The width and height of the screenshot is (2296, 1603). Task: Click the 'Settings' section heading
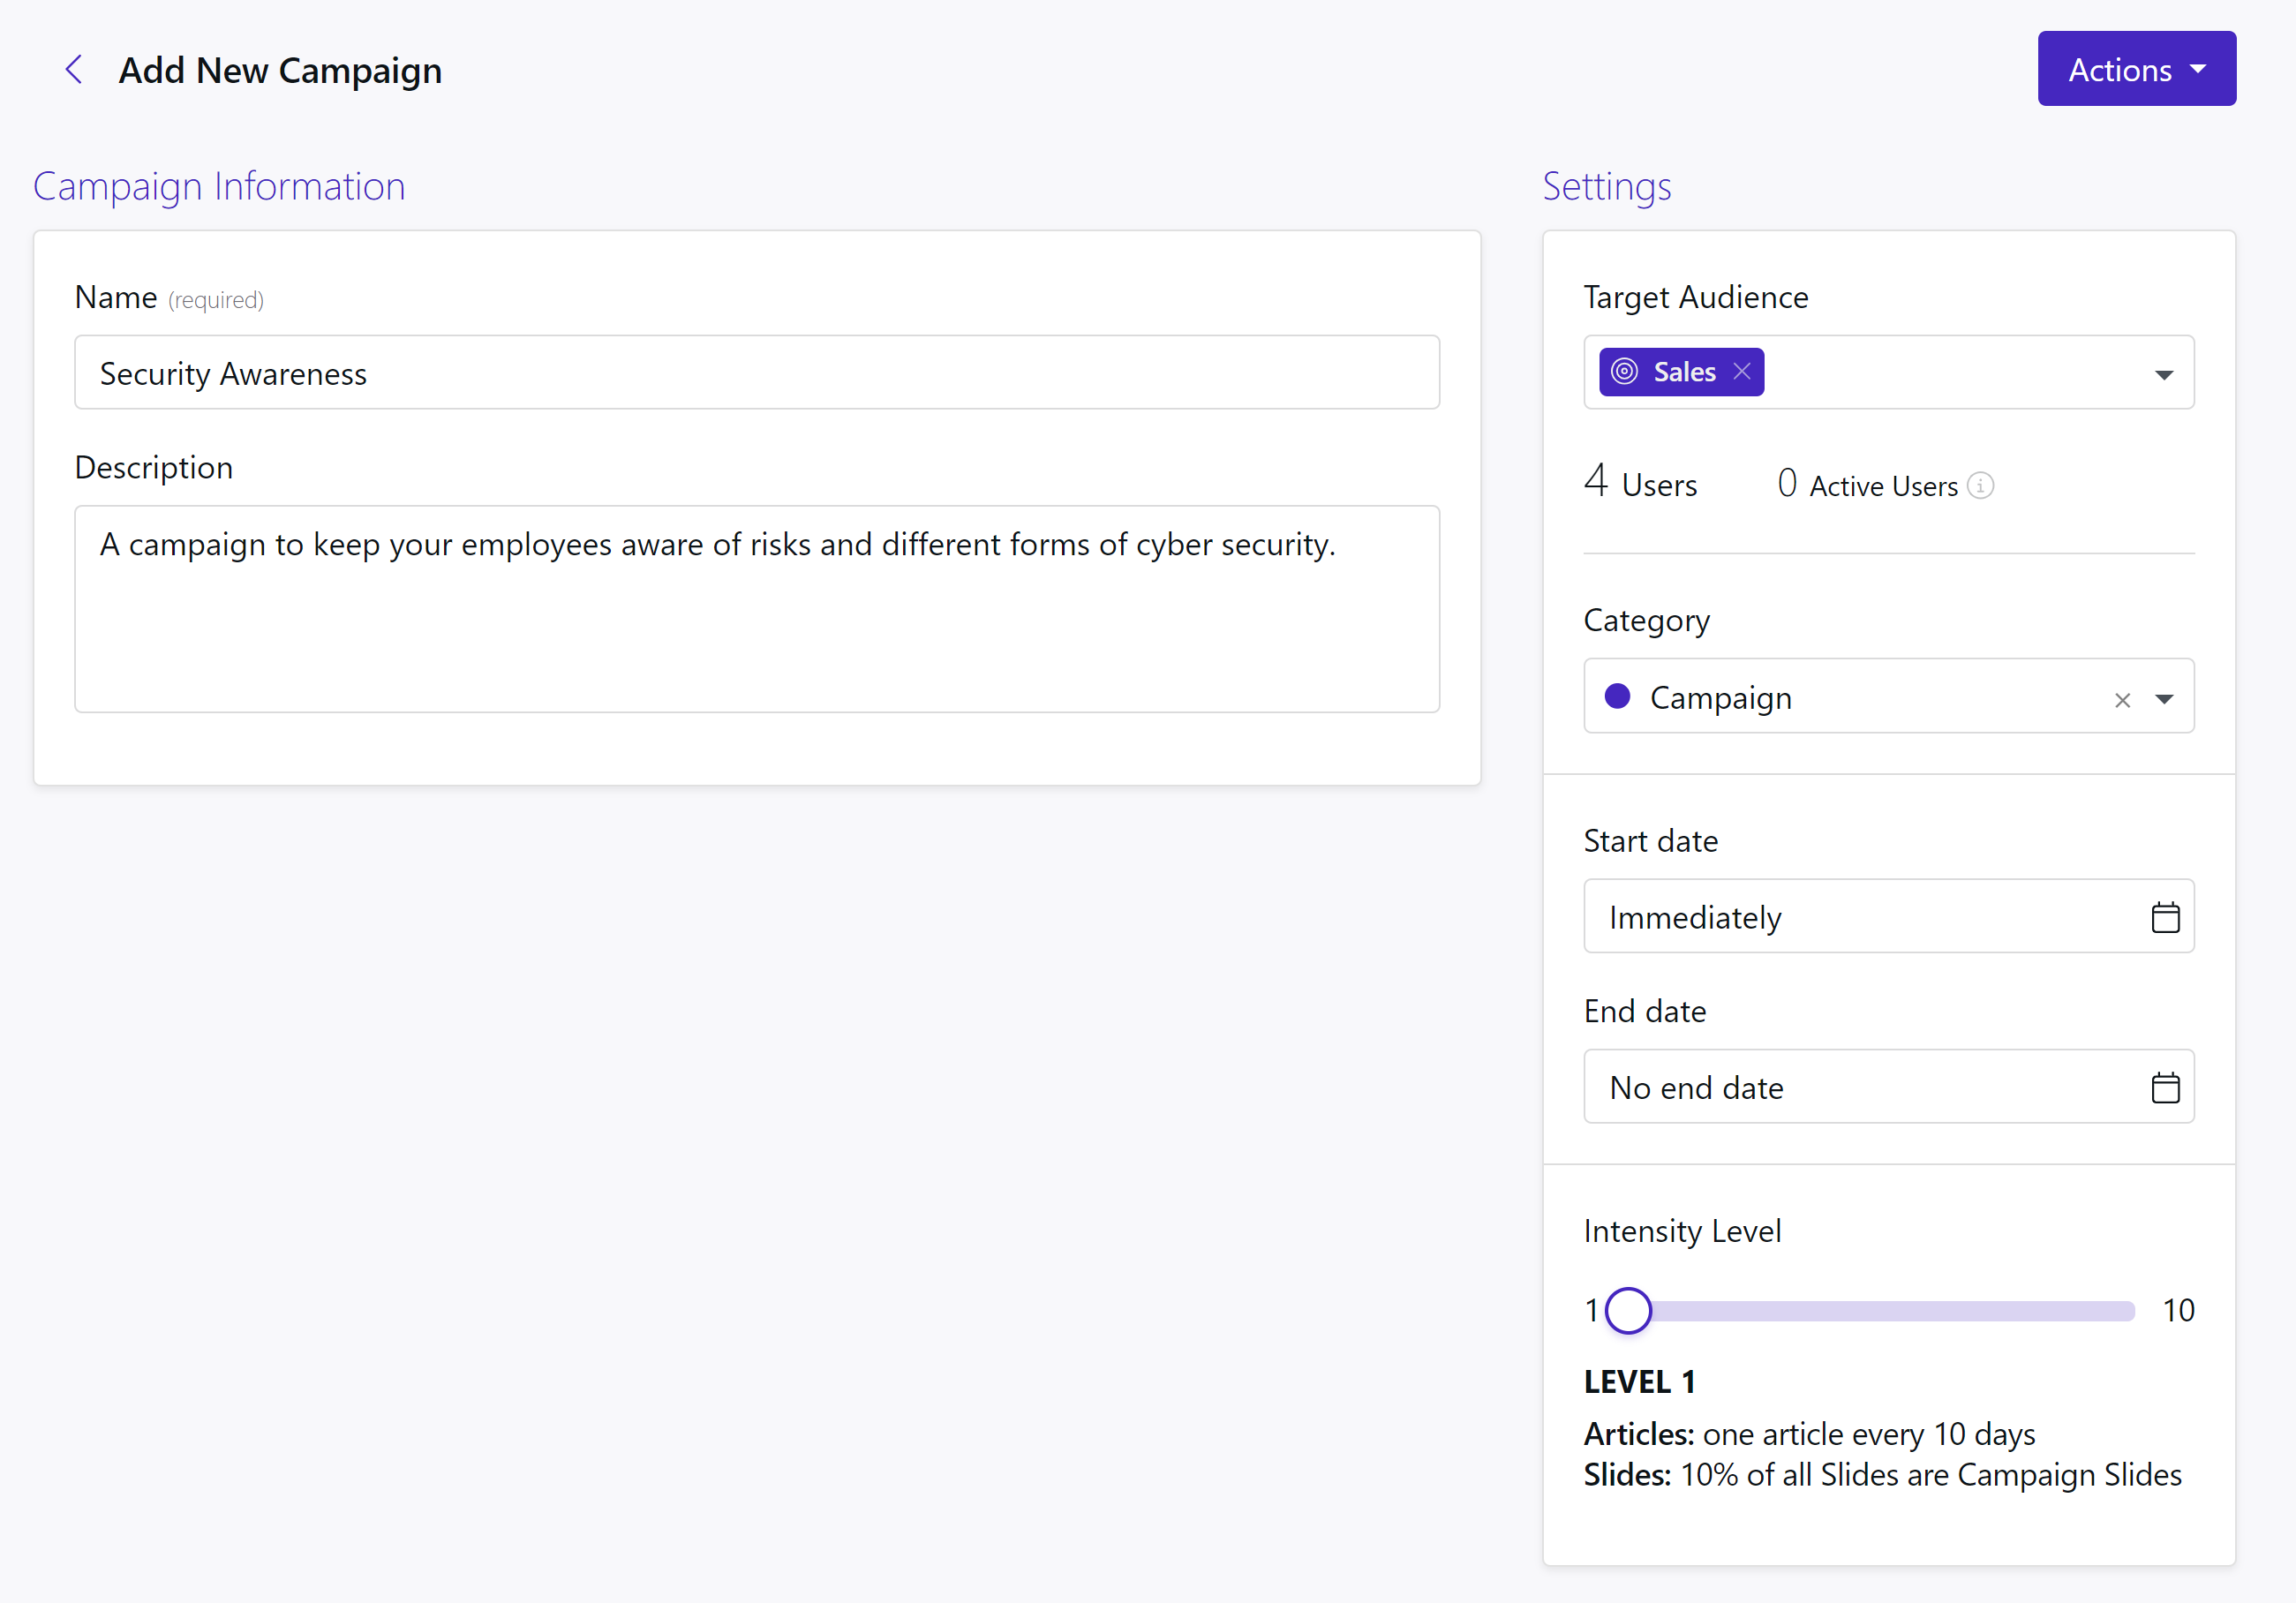coord(1607,187)
